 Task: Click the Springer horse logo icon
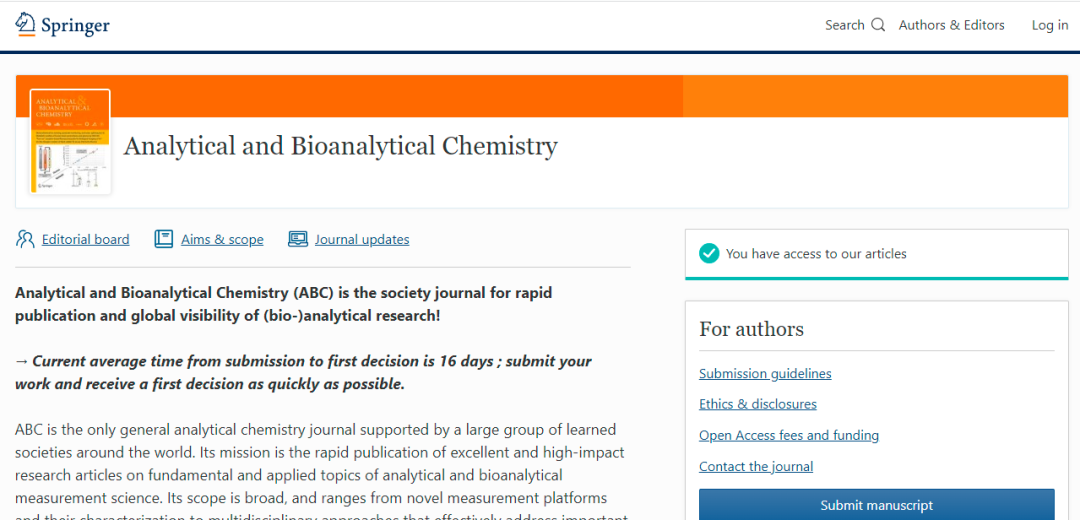pyautogui.click(x=25, y=24)
